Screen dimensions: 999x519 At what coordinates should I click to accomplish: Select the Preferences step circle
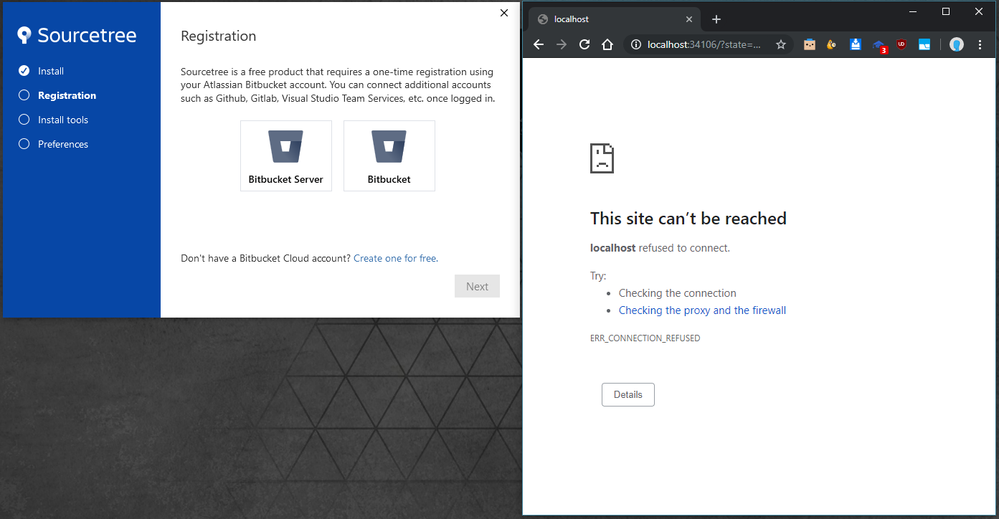click(x=24, y=144)
